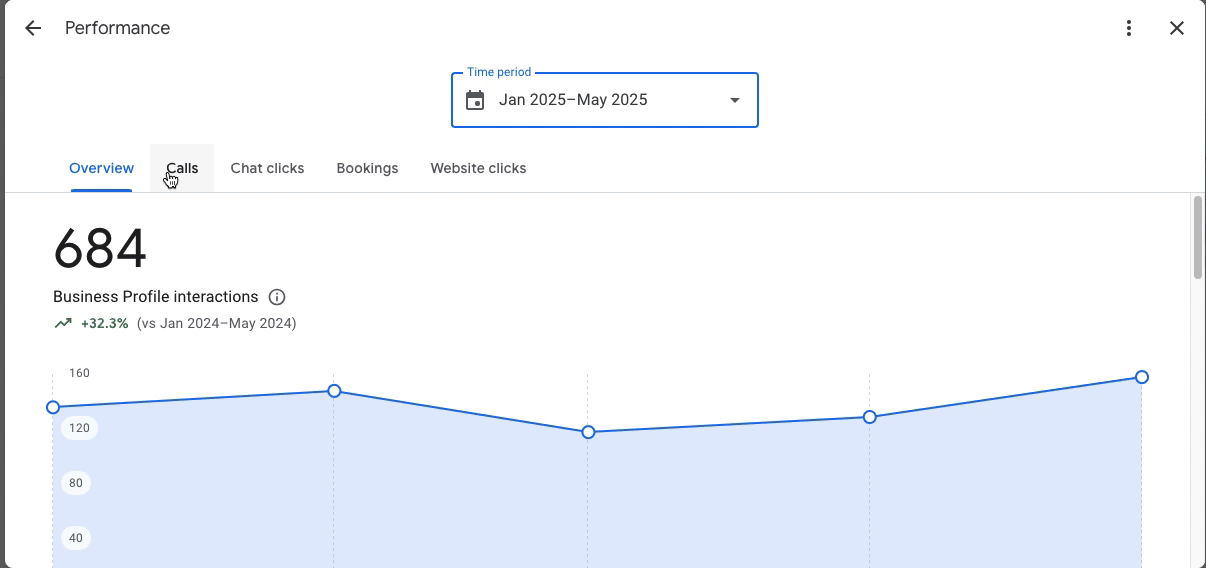Switch to the Calls tab

(182, 168)
